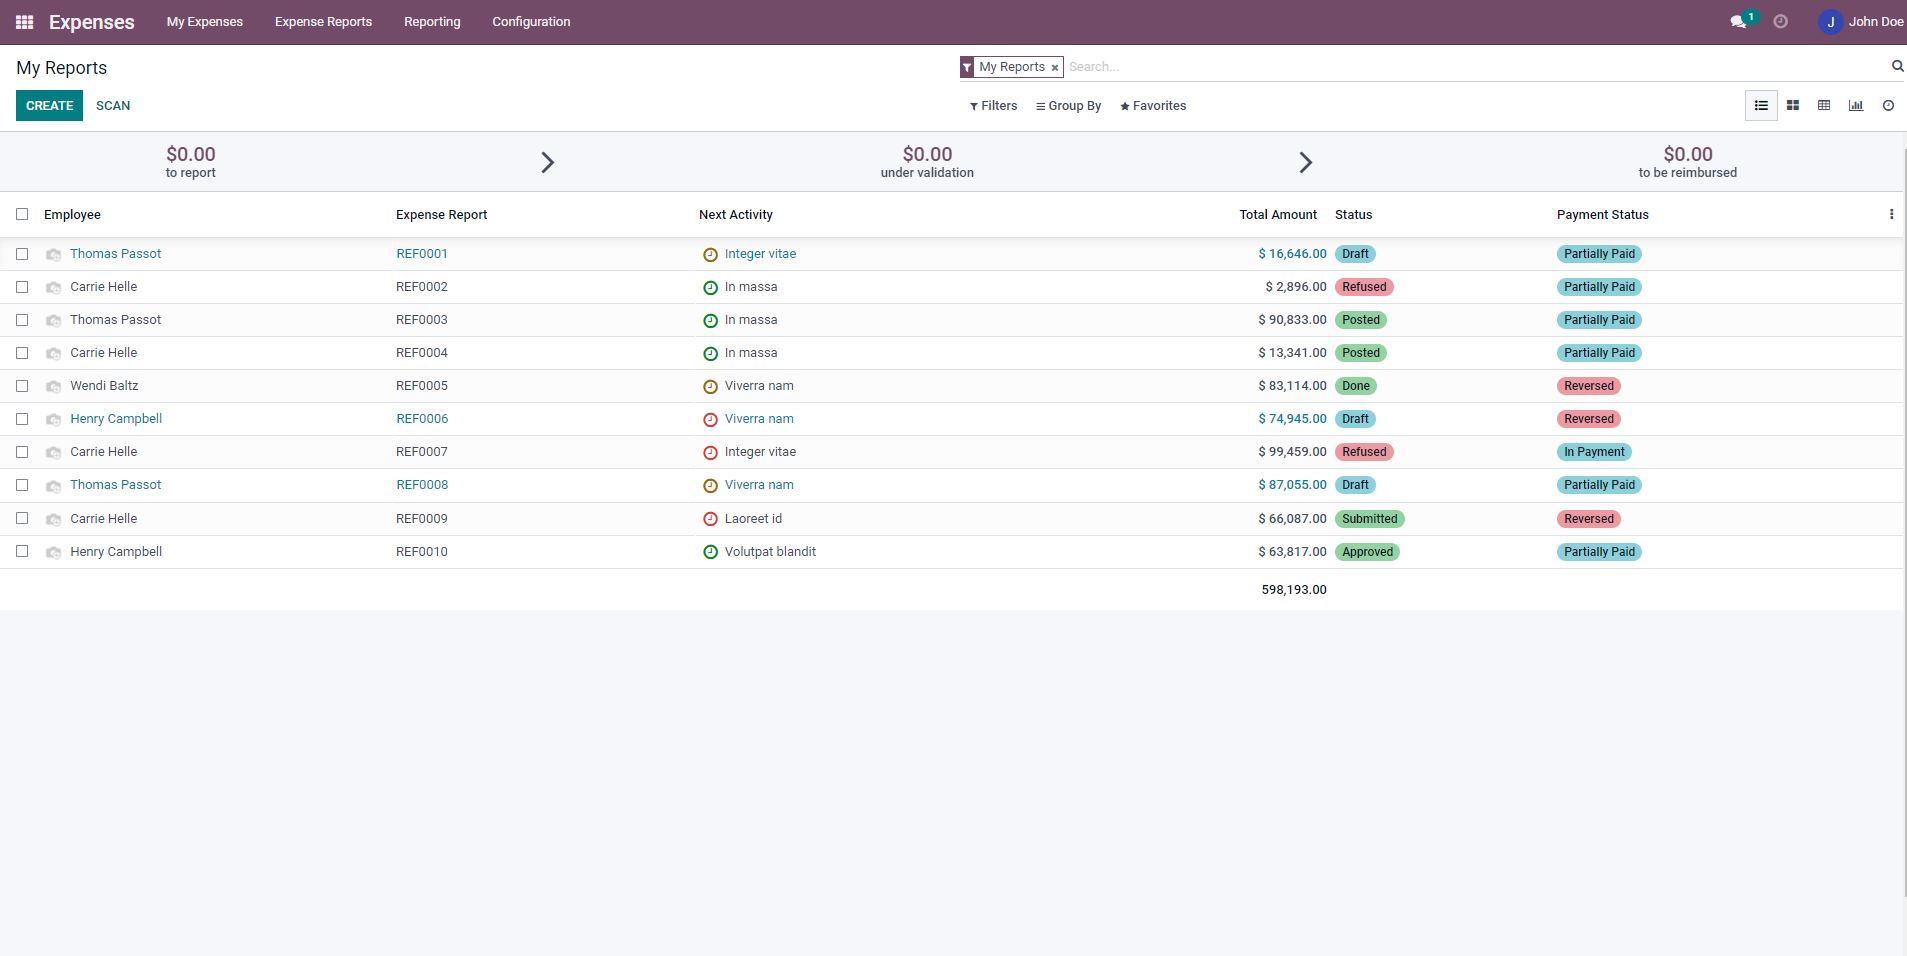The width and height of the screenshot is (1907, 956).
Task: Switch to Graph chart view
Action: [1856, 106]
